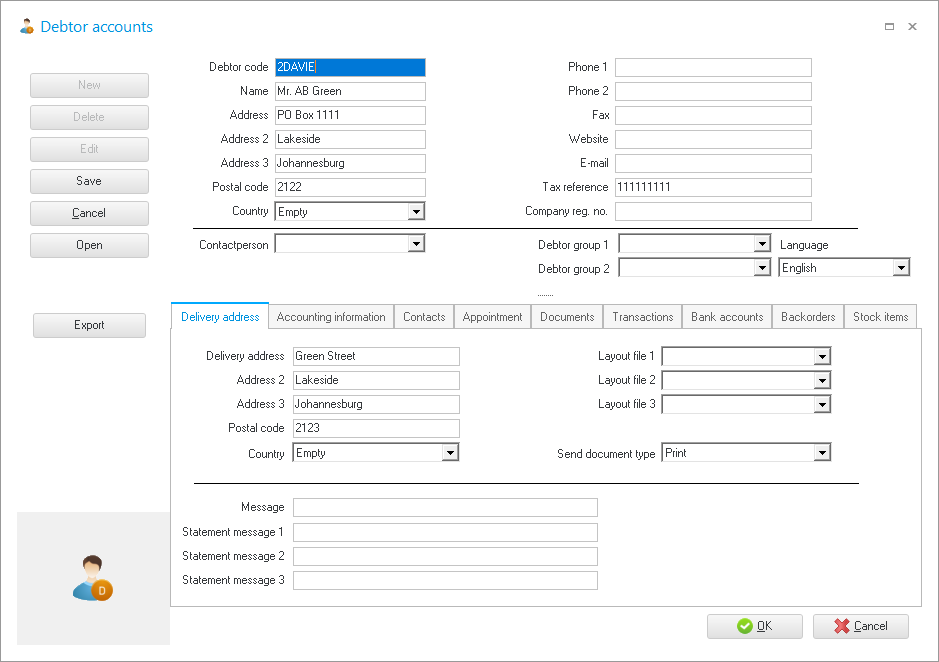939x662 pixels.
Task: Click the debtor avatar icon in title bar
Action: click(x=27, y=27)
